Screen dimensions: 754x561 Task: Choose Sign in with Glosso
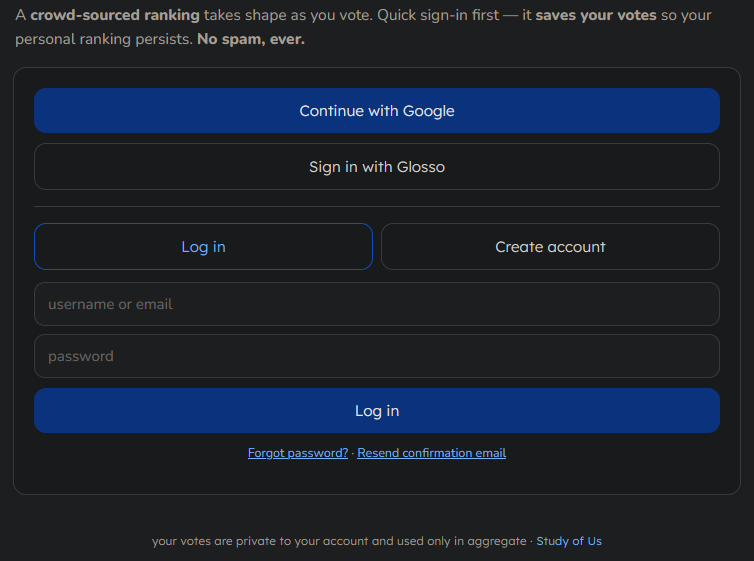pos(377,167)
